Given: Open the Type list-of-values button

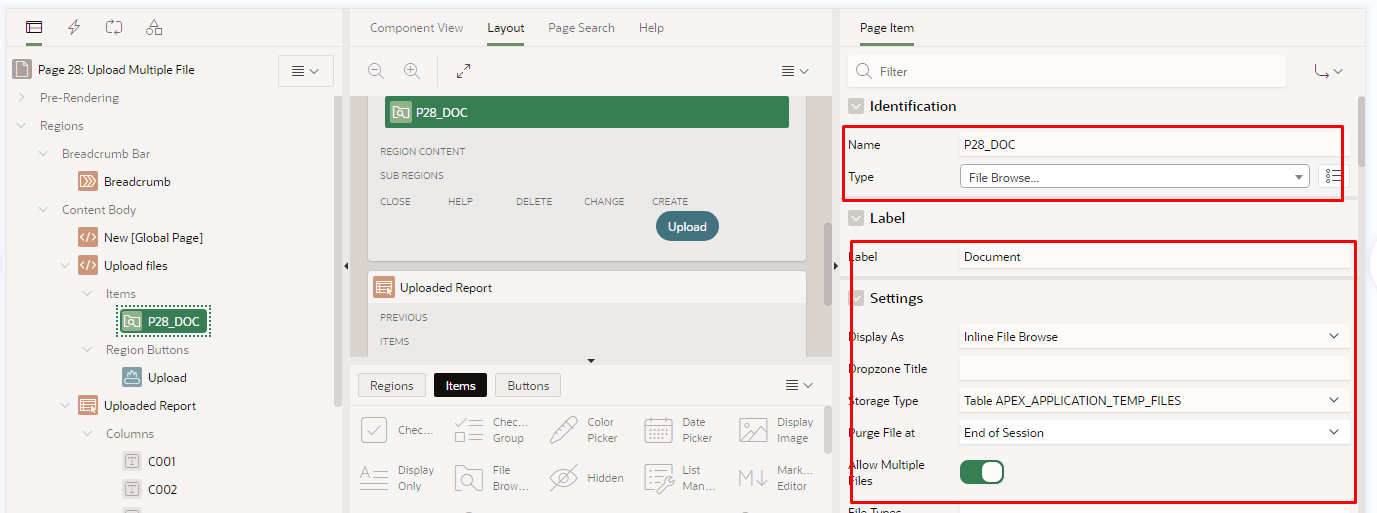Looking at the screenshot, I should (x=1334, y=177).
